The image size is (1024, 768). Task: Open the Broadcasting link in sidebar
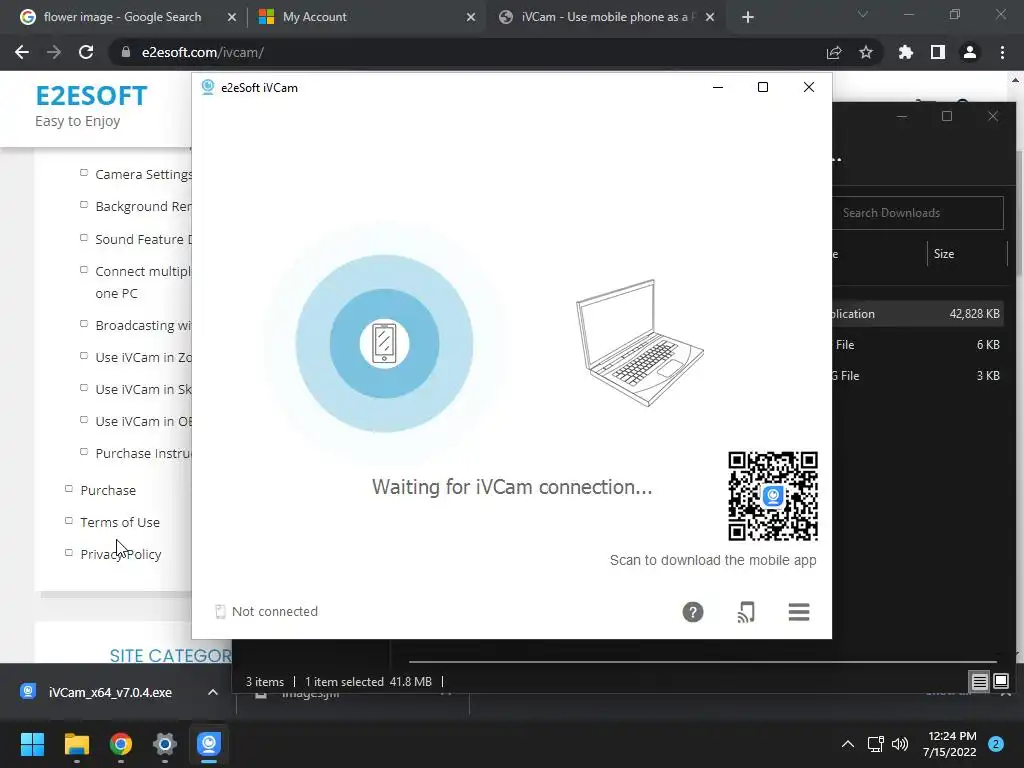(x=143, y=325)
